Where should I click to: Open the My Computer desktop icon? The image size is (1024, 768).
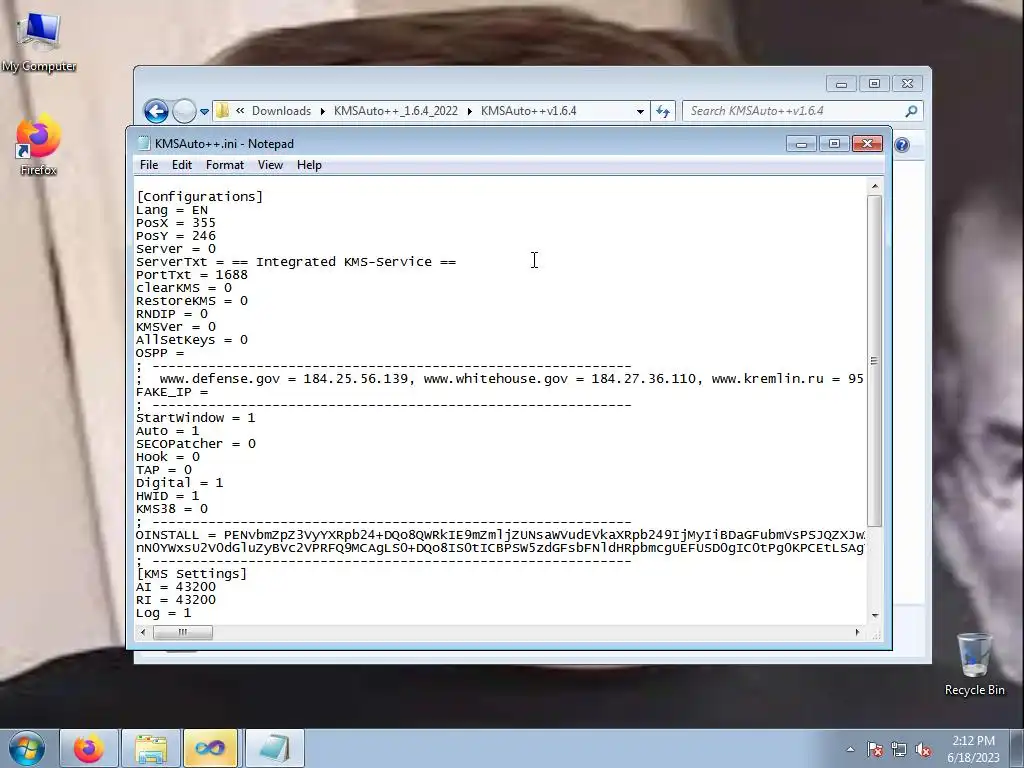click(39, 41)
